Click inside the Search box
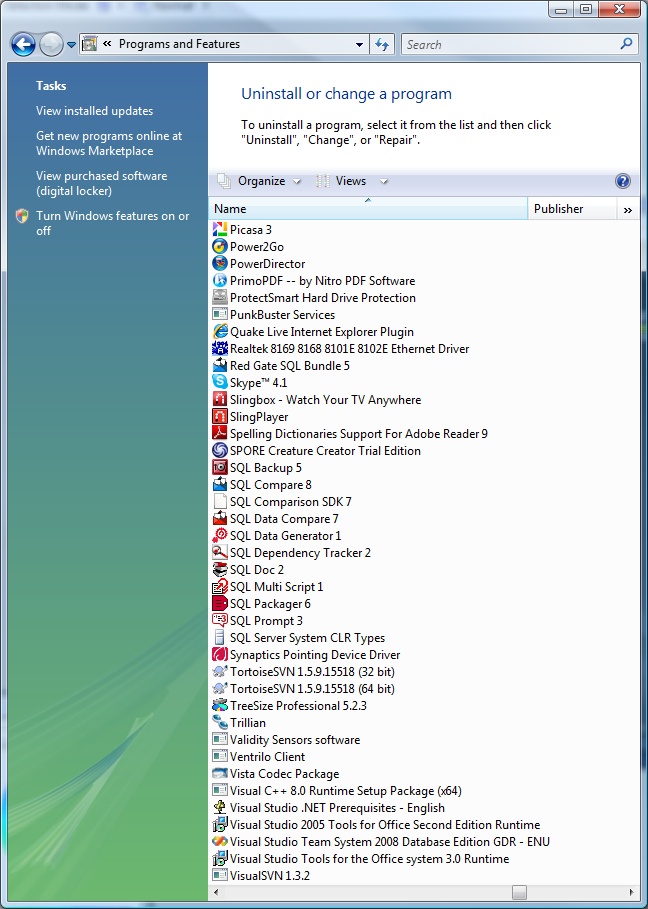 [510, 45]
